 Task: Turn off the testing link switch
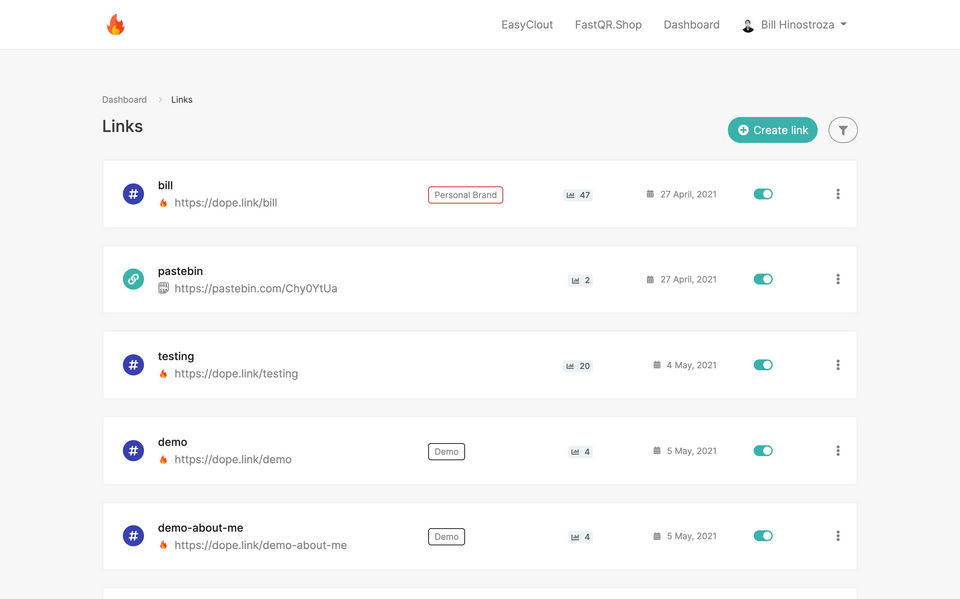click(763, 365)
